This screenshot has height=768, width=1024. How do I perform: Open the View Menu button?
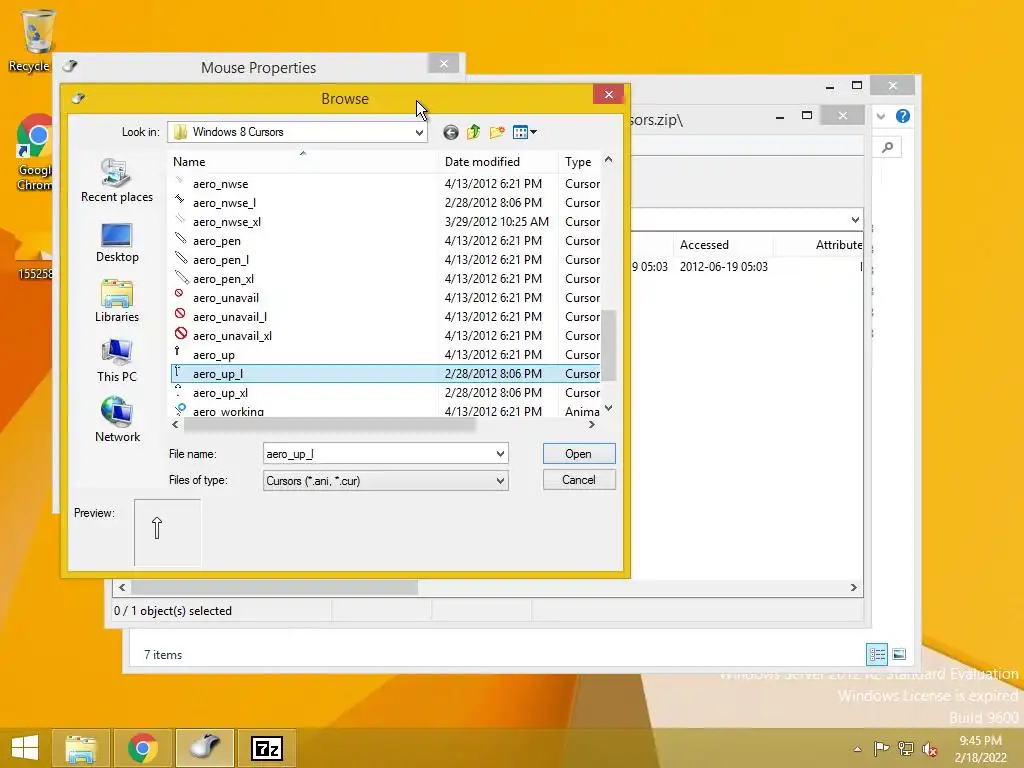(524, 133)
